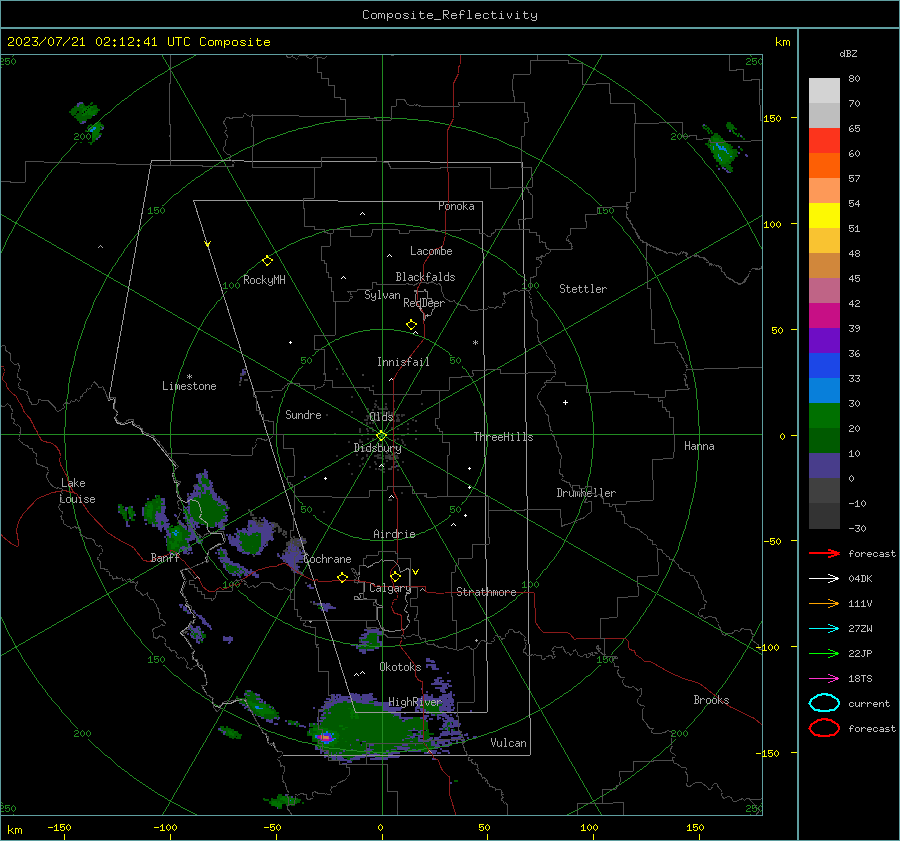Click the red forecast arrow legend icon
This screenshot has height=841, width=900.
pyautogui.click(x=824, y=553)
